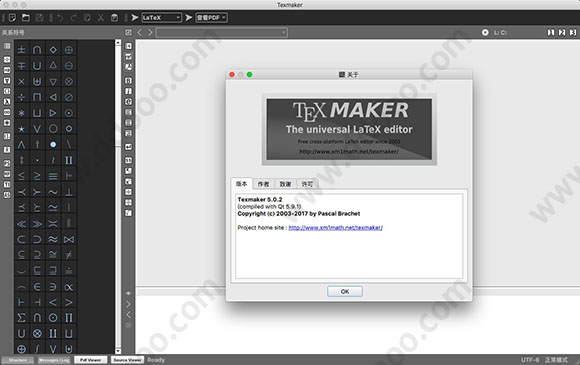This screenshot has height=365, width=580.
Task: Toggle the Structure panel button
Action: click(18, 360)
